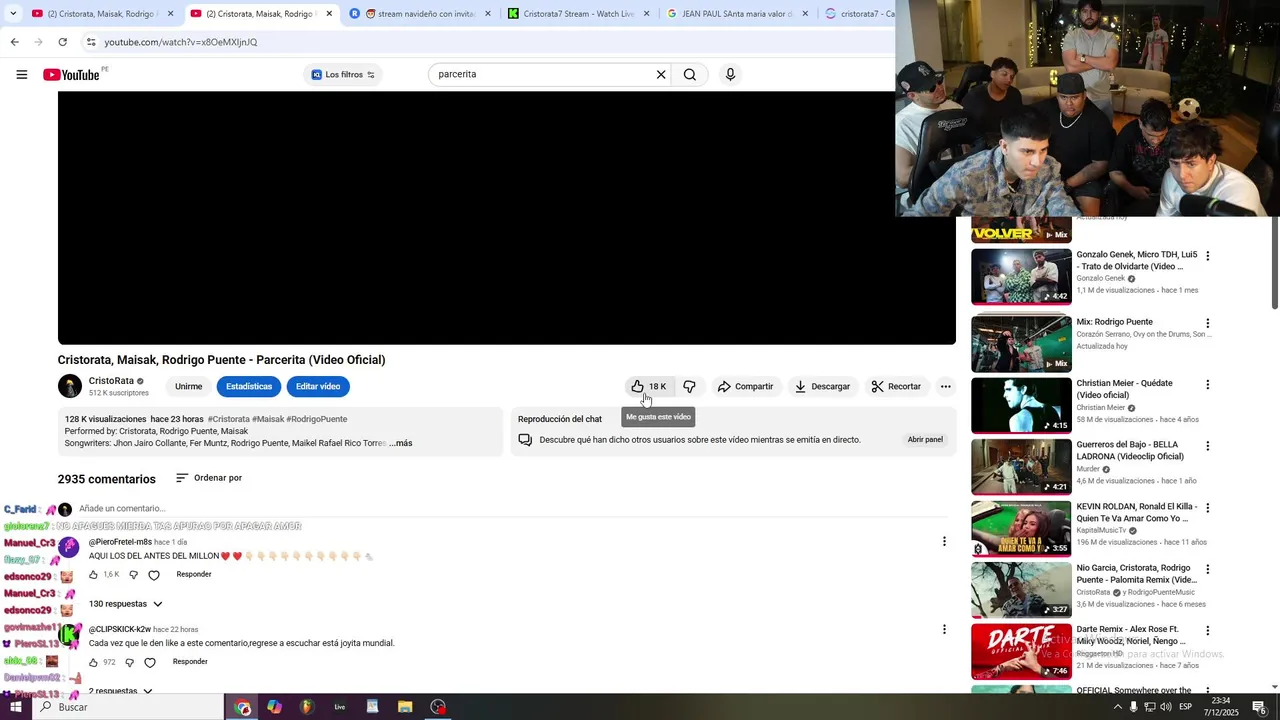
Task: Dislike the PieroFretel-m8s comment
Action: [133, 575]
